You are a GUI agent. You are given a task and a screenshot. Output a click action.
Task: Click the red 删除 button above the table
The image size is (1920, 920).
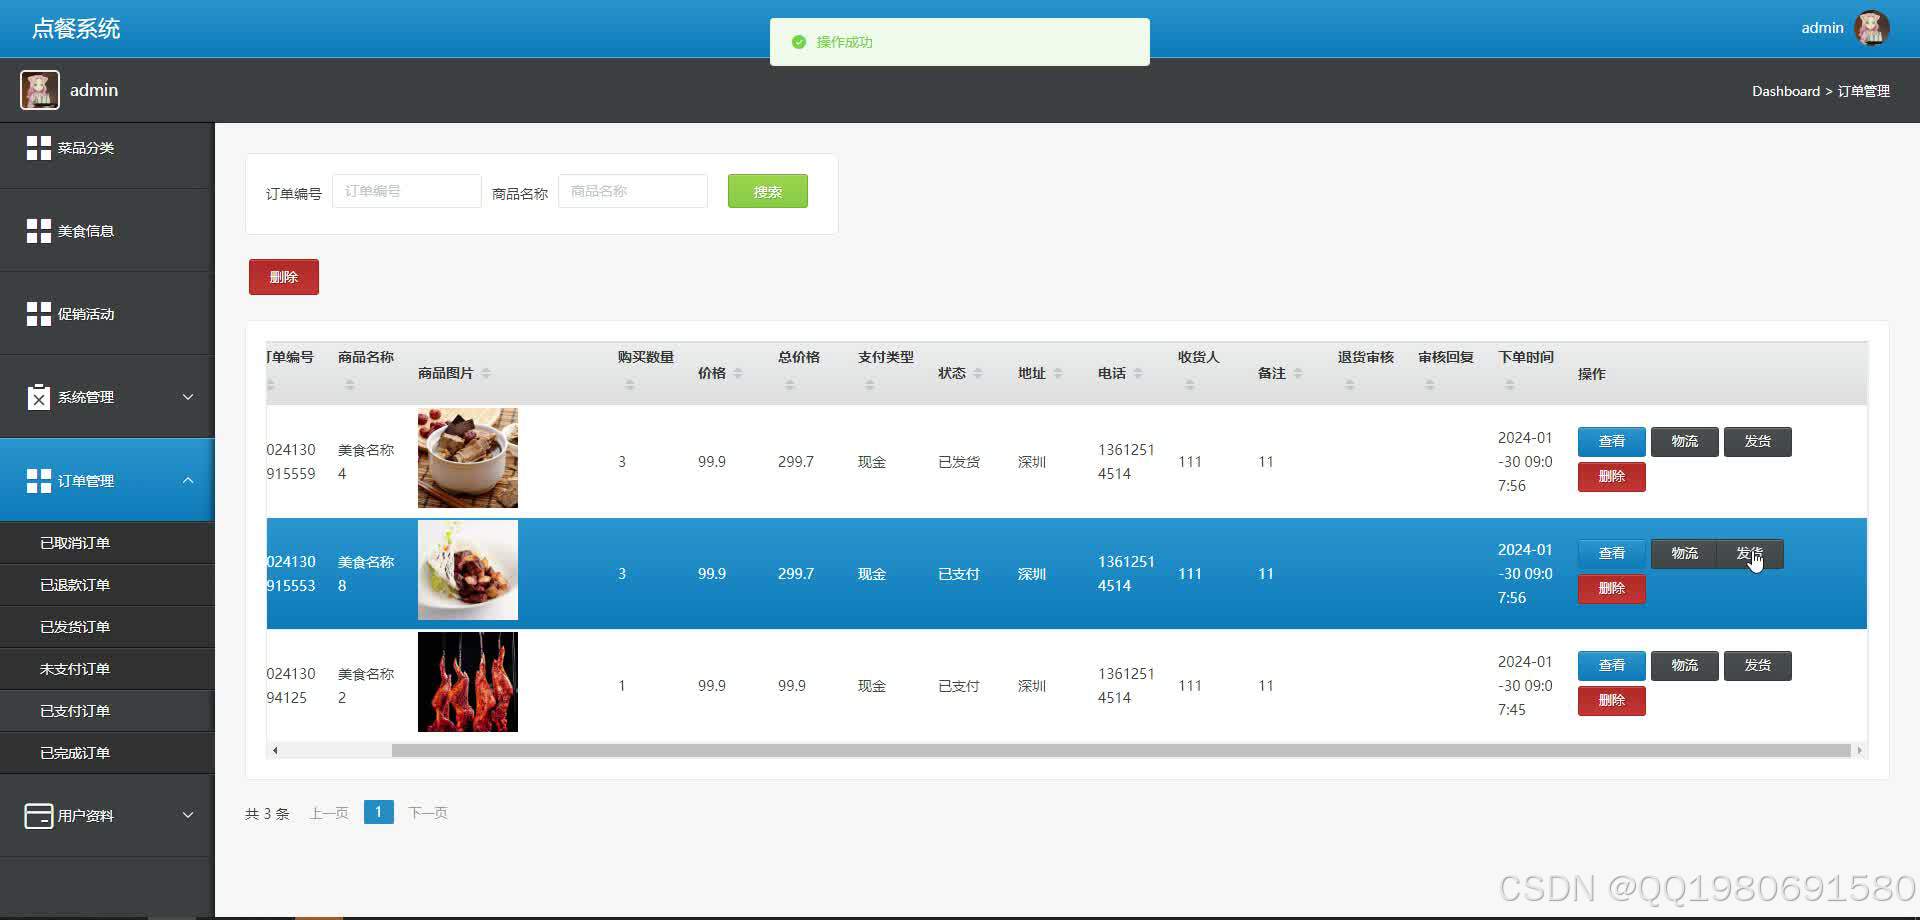(284, 277)
